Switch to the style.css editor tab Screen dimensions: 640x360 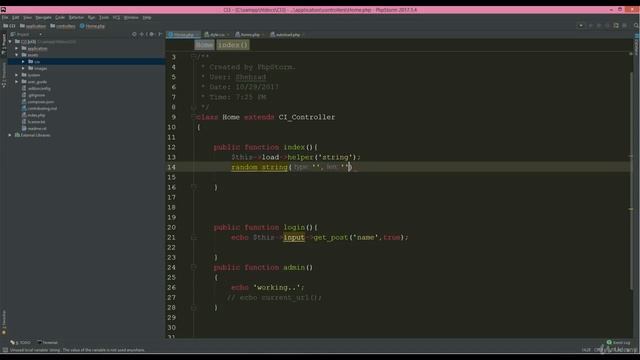pos(216,35)
